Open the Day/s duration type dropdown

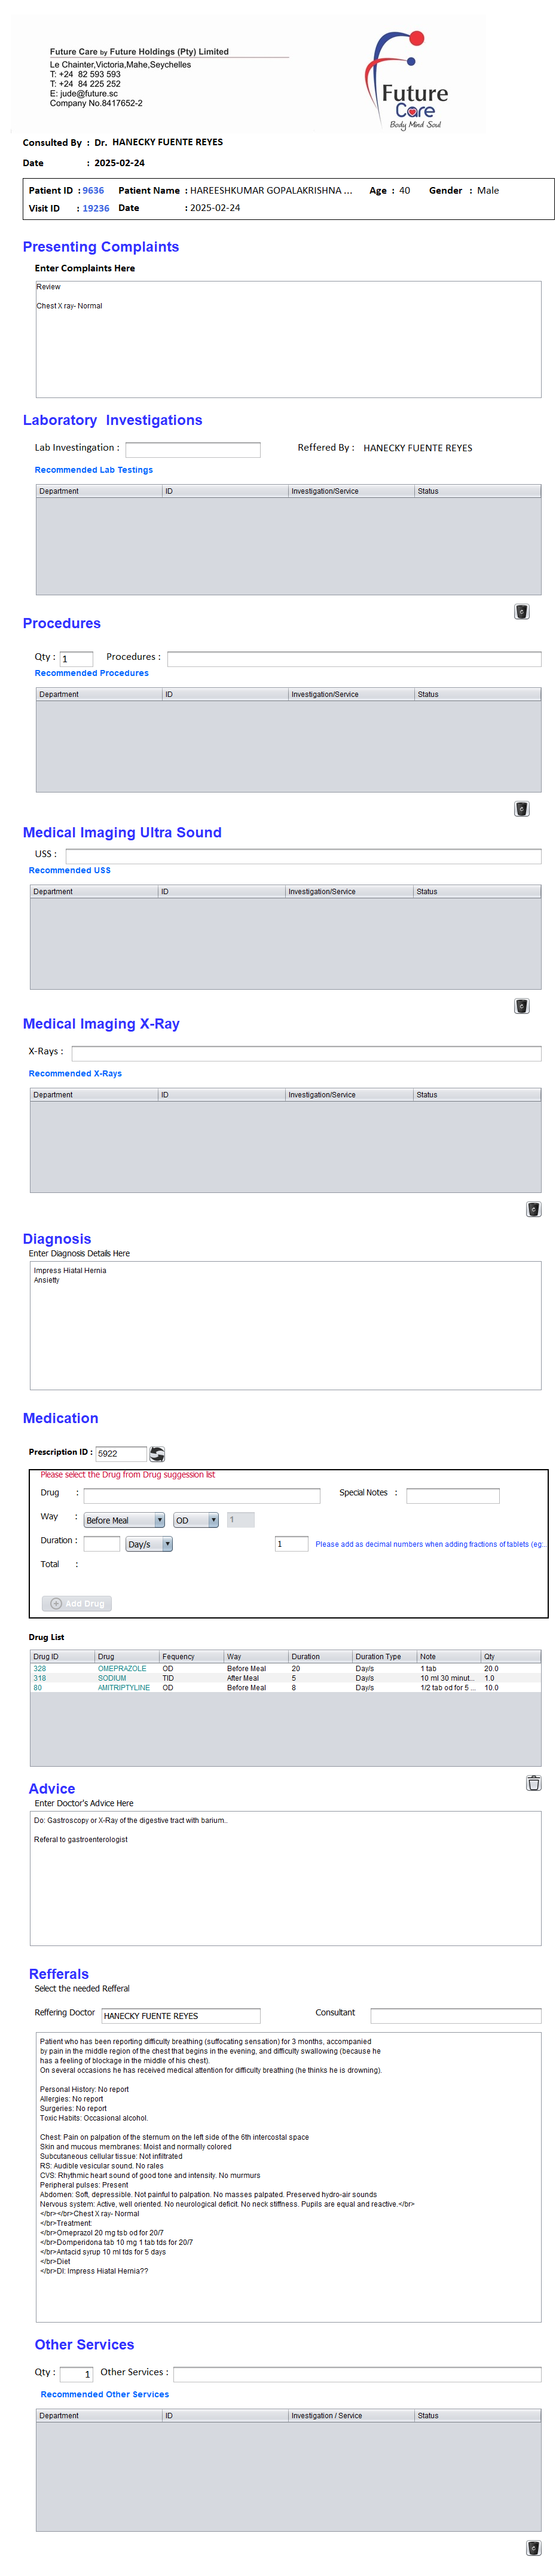coord(149,1543)
